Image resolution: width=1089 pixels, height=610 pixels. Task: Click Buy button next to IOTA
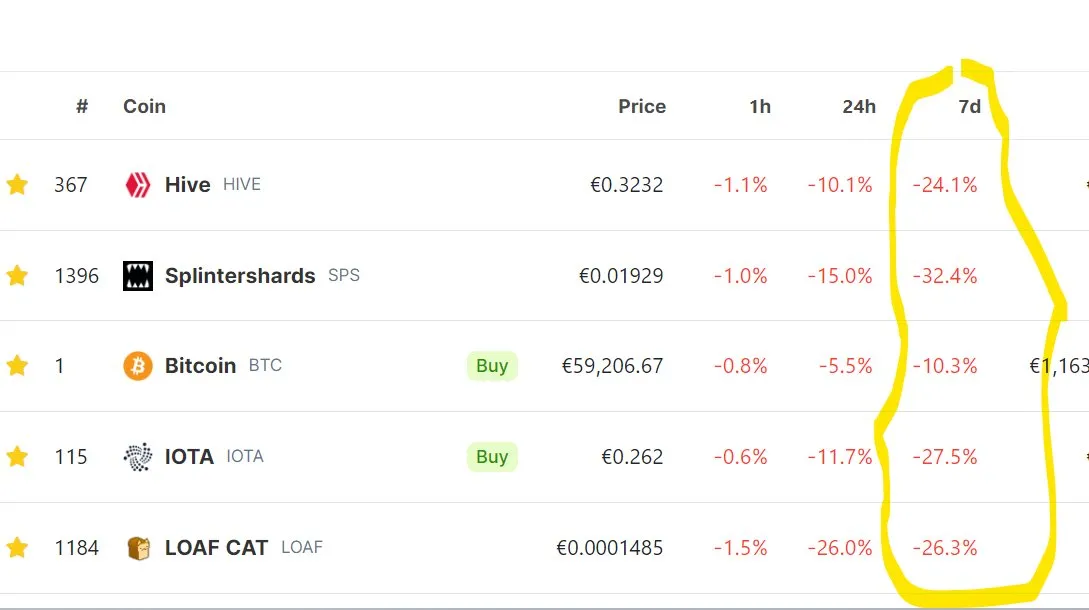[492, 456]
